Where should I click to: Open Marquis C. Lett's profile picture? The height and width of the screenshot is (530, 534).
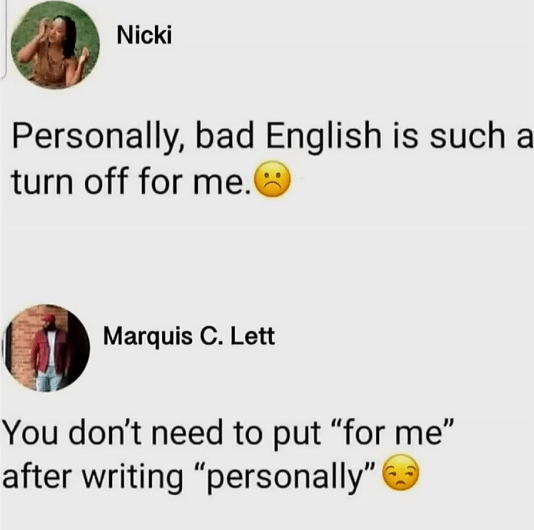tap(46, 348)
